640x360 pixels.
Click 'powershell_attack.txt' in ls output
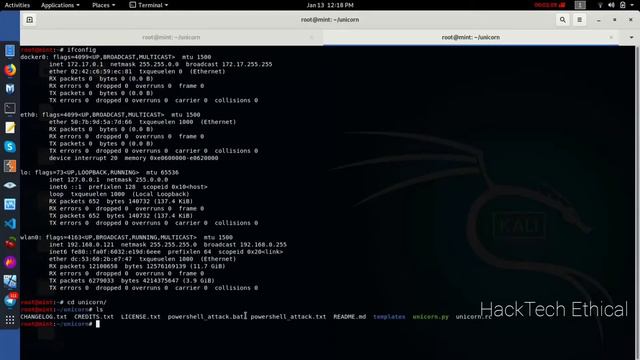point(288,317)
